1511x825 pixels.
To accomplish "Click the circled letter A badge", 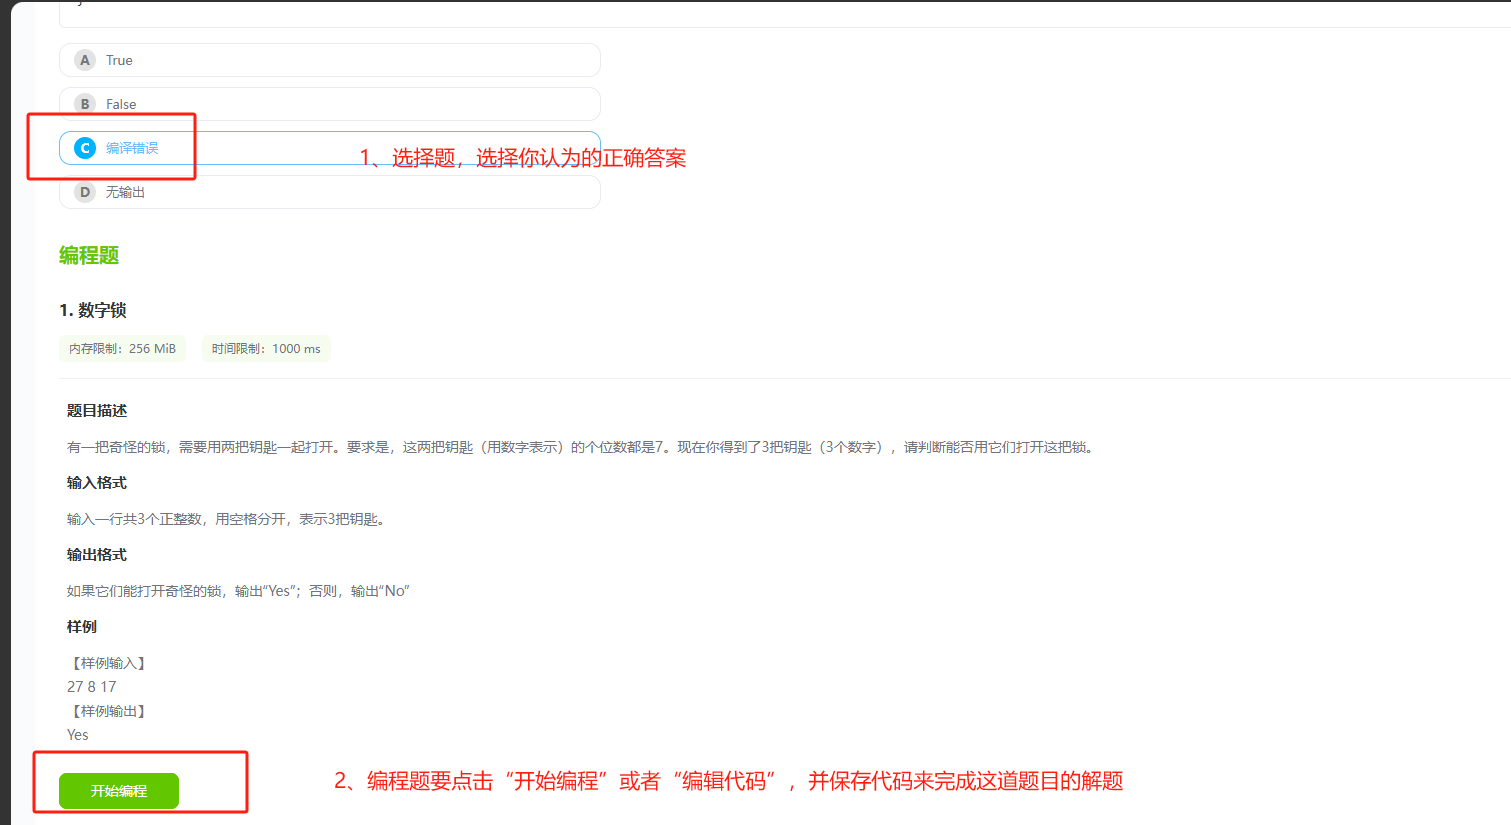I will pos(85,60).
